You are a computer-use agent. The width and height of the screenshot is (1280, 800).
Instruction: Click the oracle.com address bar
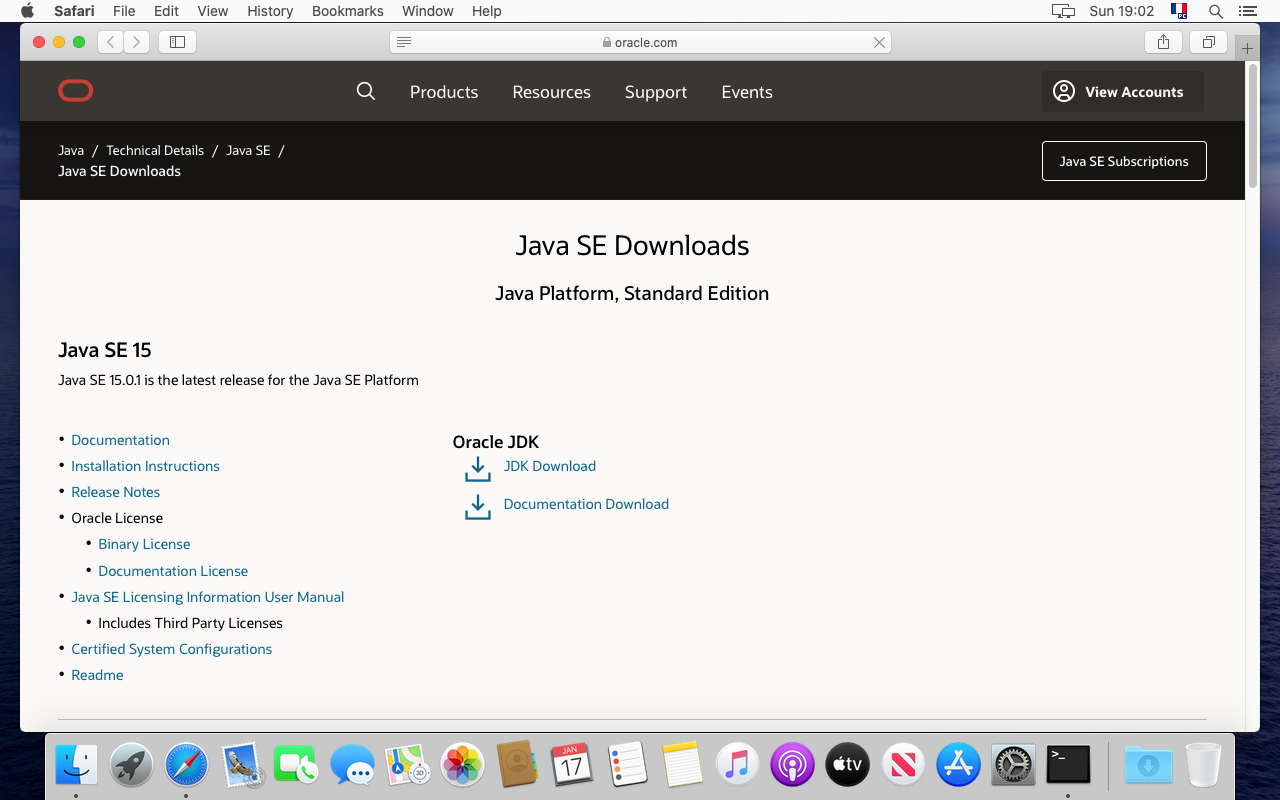tap(640, 42)
